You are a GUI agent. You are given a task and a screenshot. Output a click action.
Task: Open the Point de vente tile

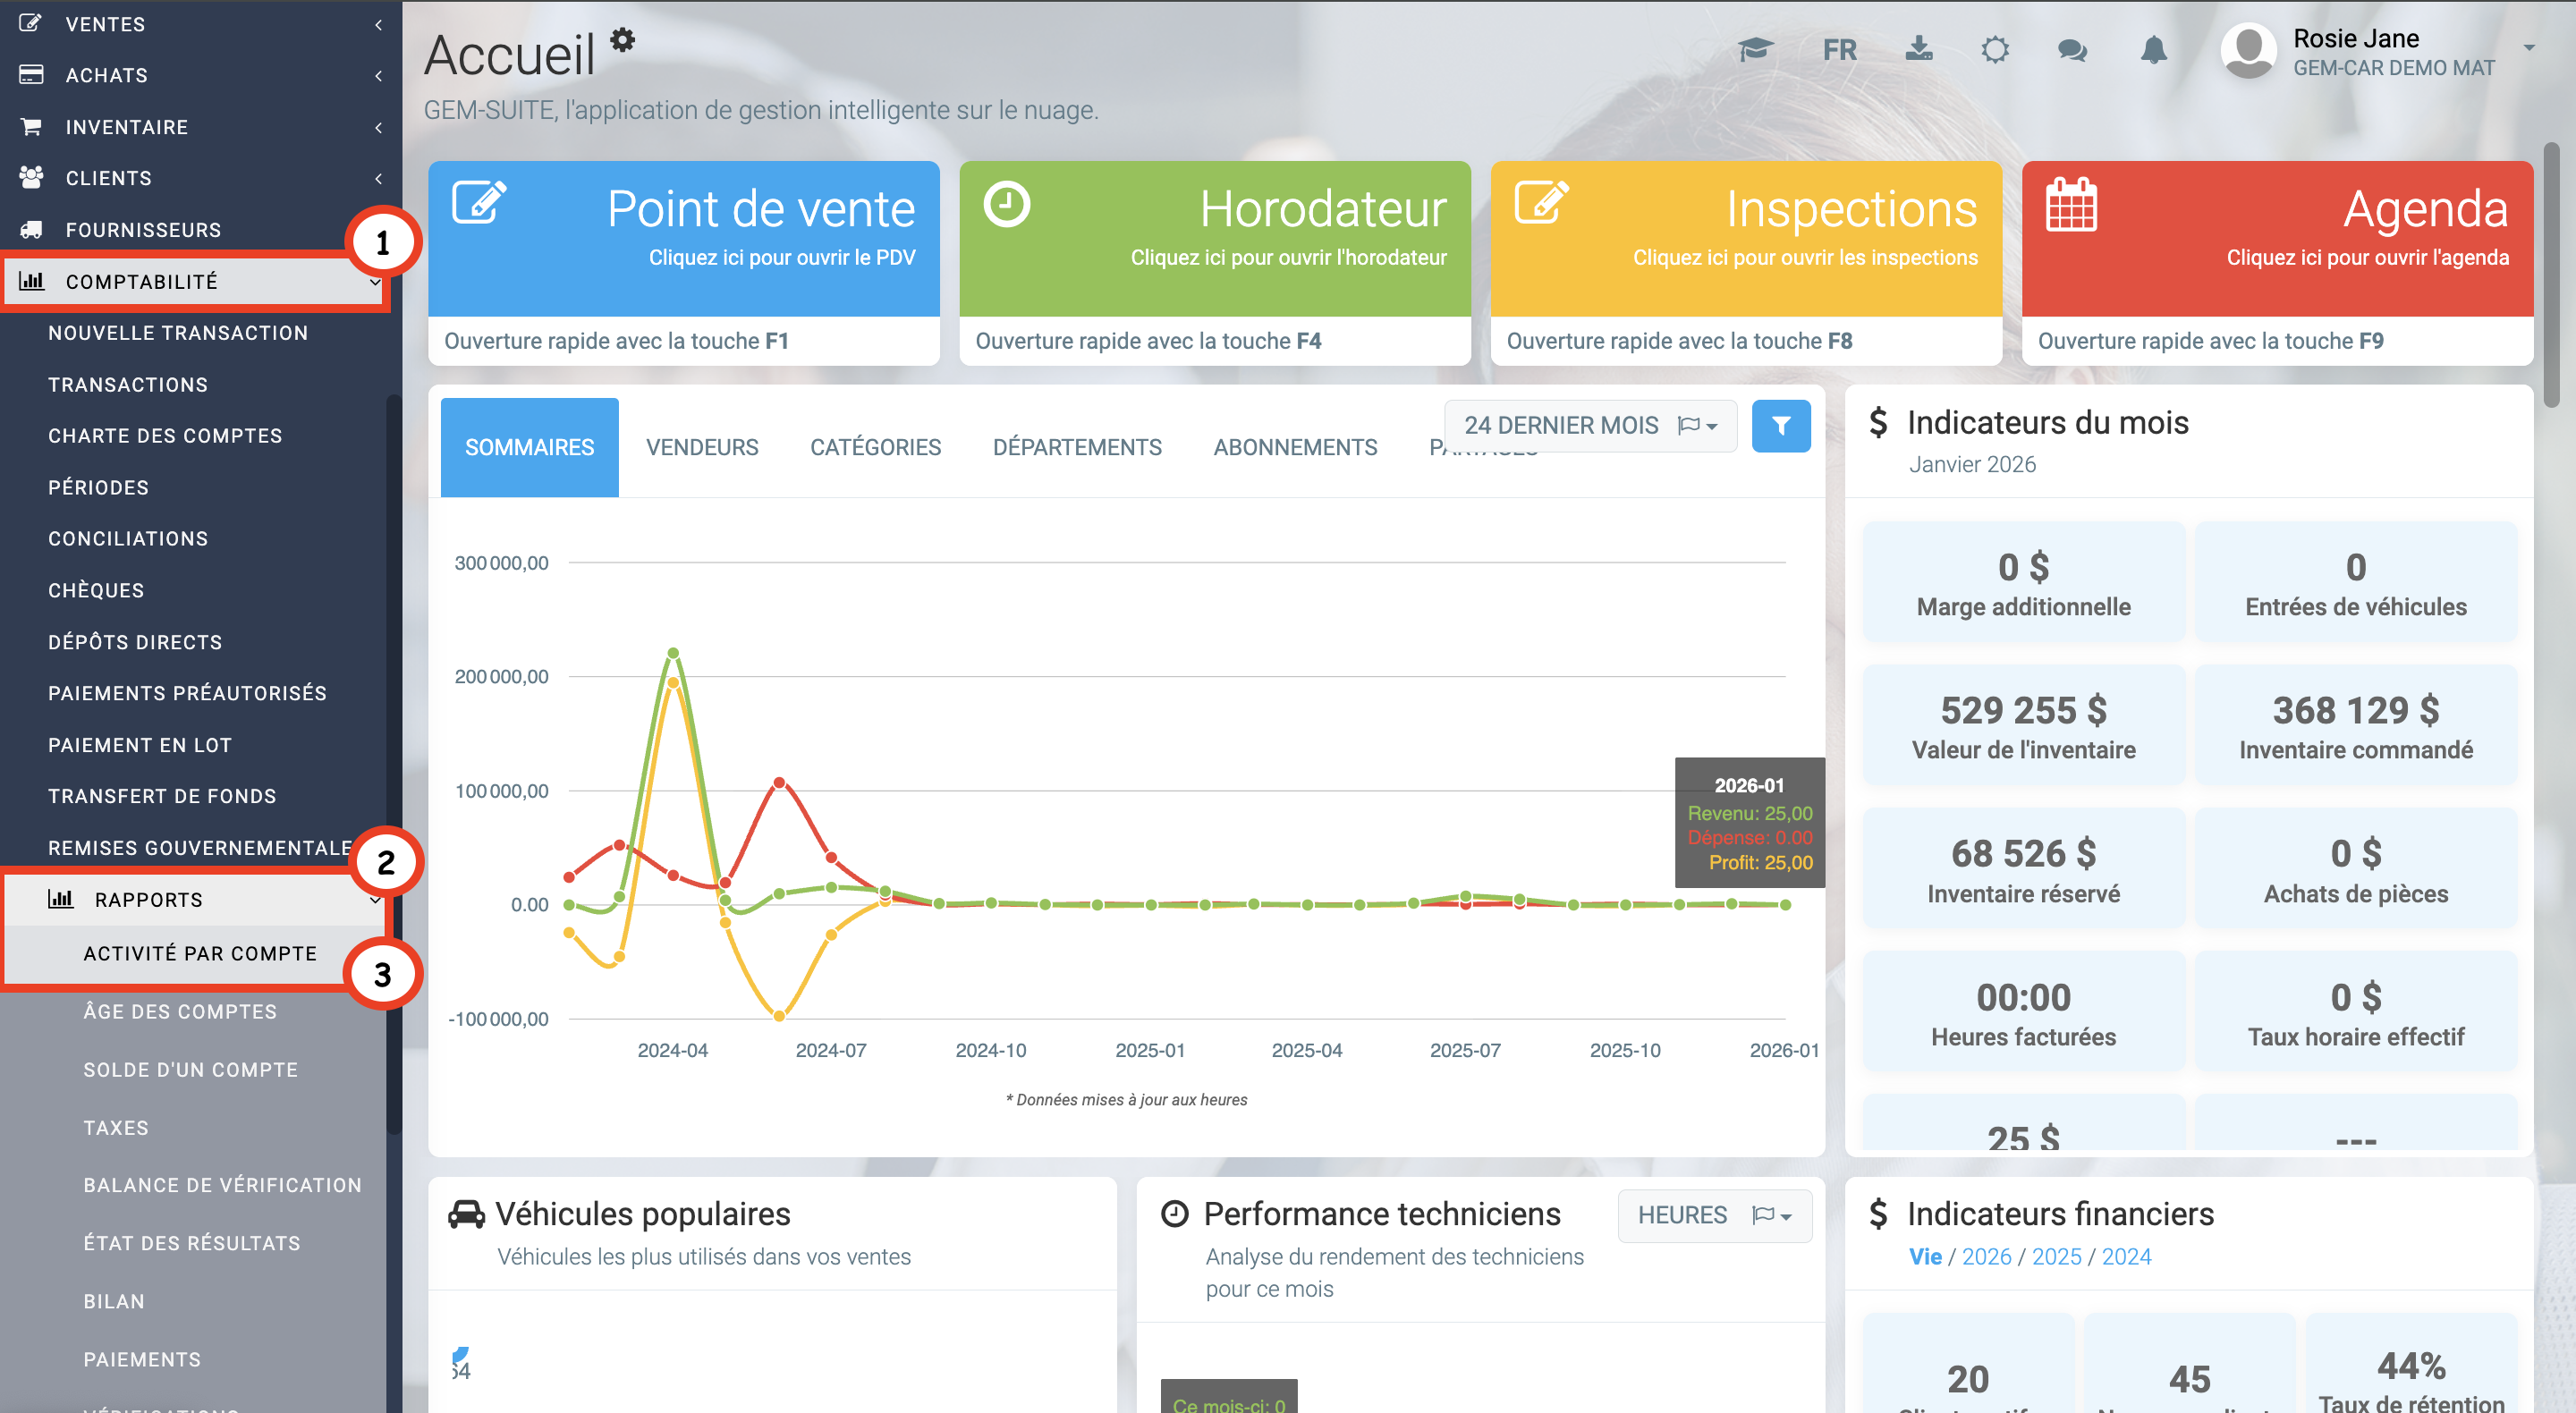coord(684,240)
